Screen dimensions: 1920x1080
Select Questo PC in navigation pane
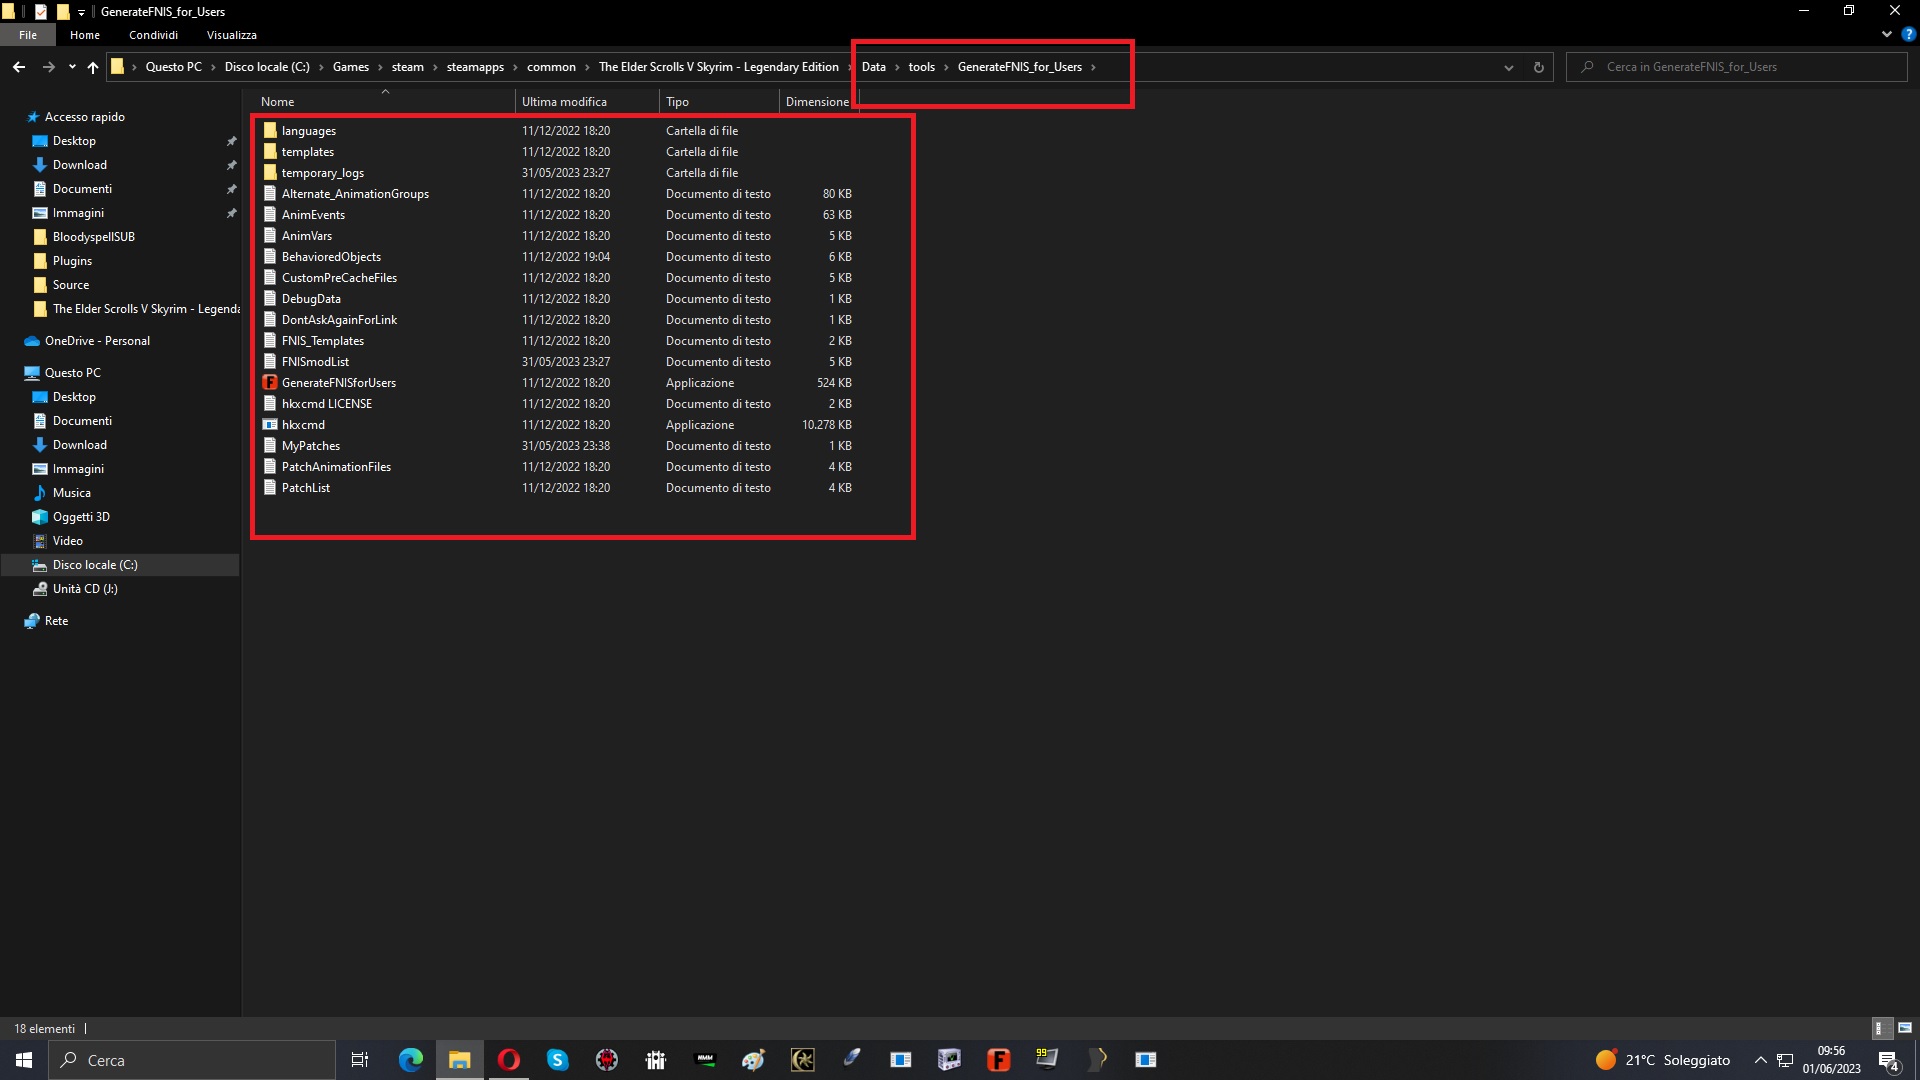click(72, 373)
